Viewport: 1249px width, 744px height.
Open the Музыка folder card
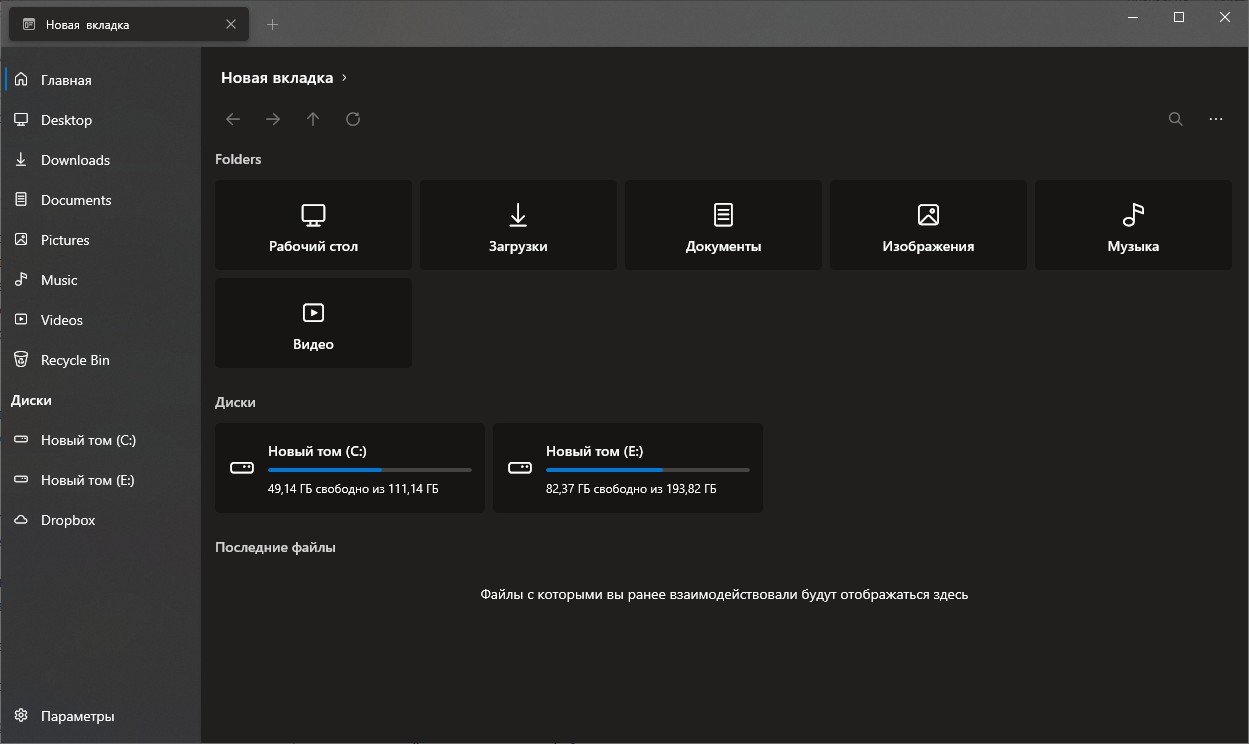(x=1133, y=225)
